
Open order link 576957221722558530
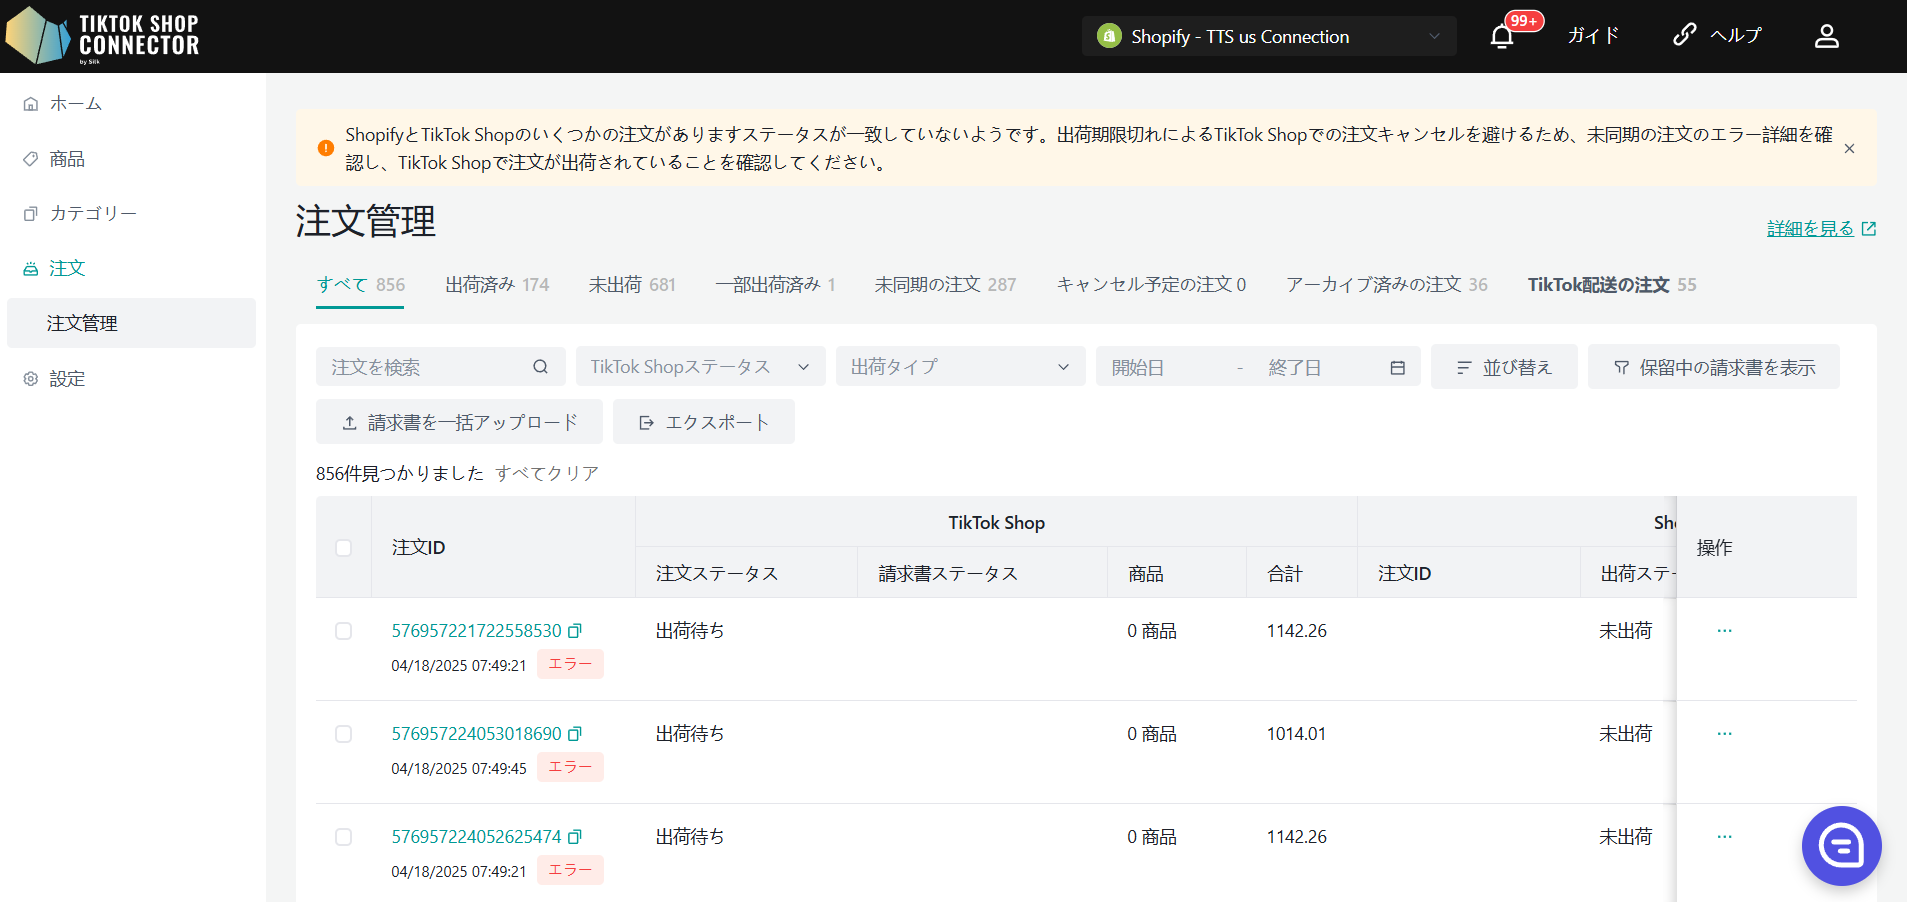point(476,631)
